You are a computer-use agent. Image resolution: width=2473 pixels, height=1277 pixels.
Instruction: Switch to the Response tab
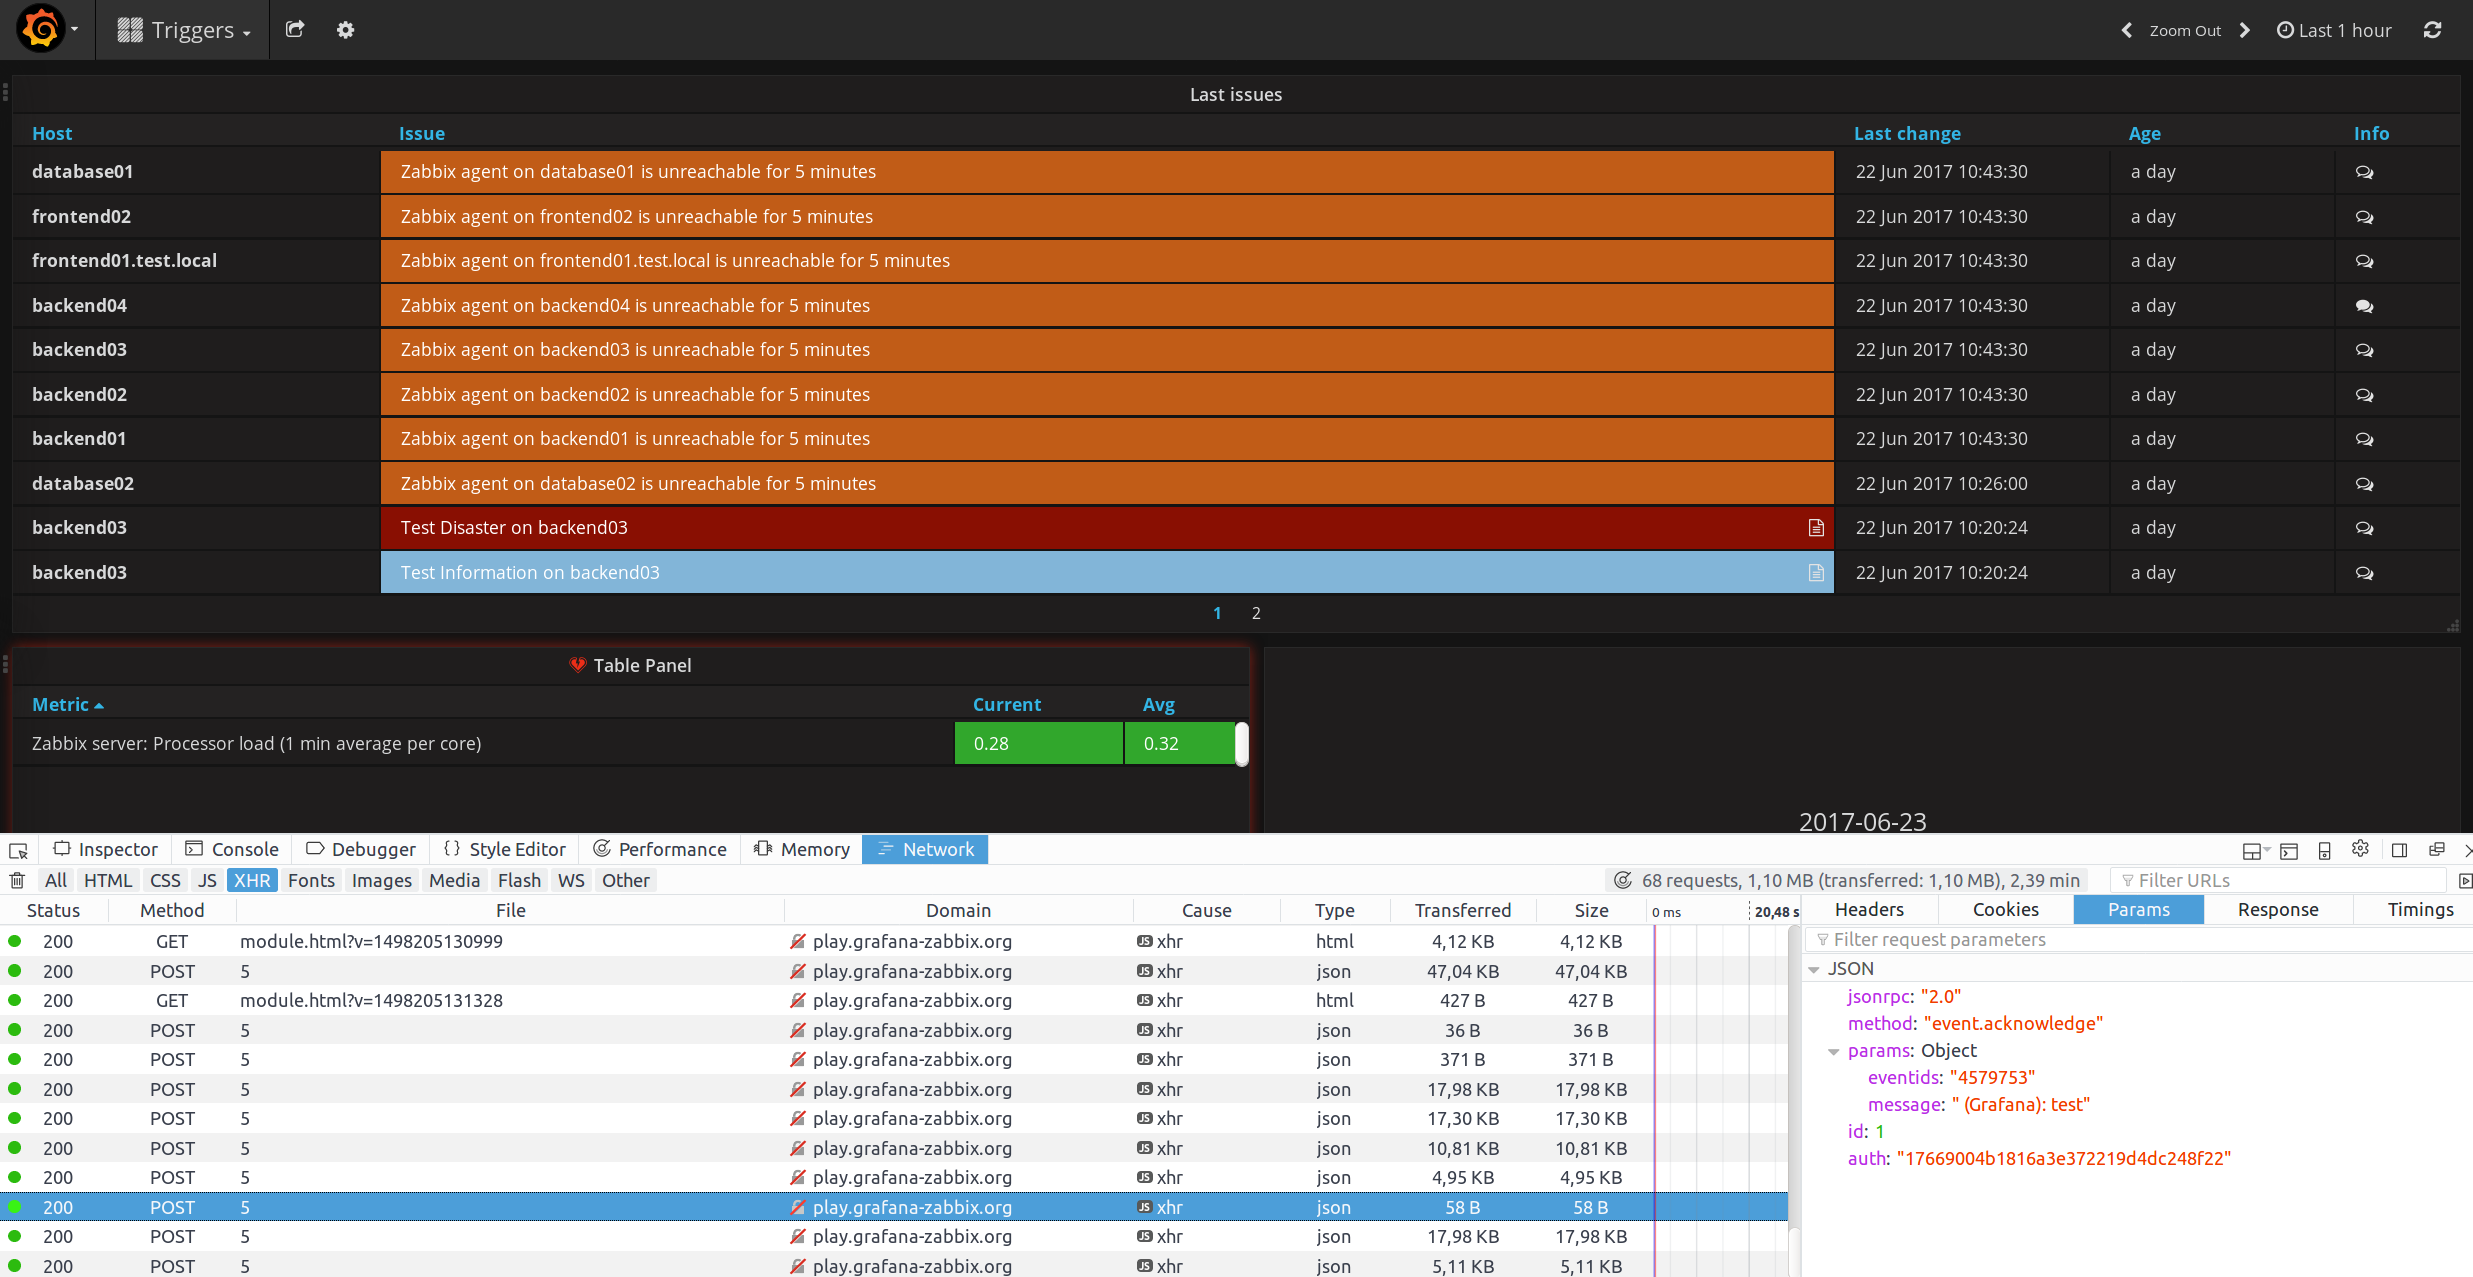(2277, 909)
